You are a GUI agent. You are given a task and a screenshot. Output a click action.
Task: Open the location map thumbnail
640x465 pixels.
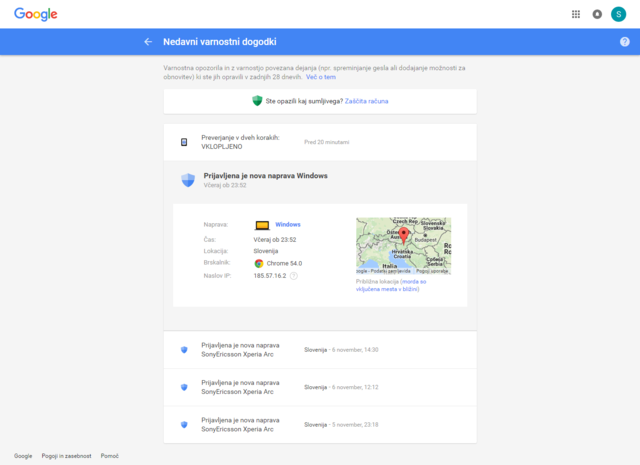coord(404,246)
